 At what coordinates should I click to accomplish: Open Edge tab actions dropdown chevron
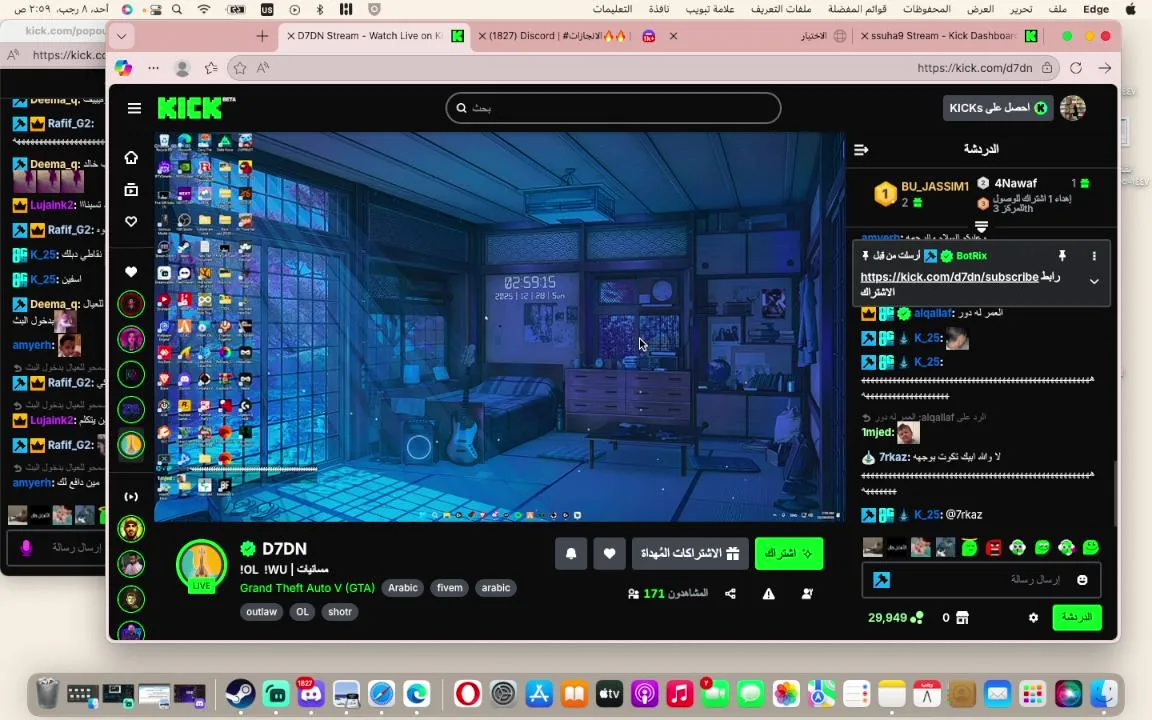point(121,36)
